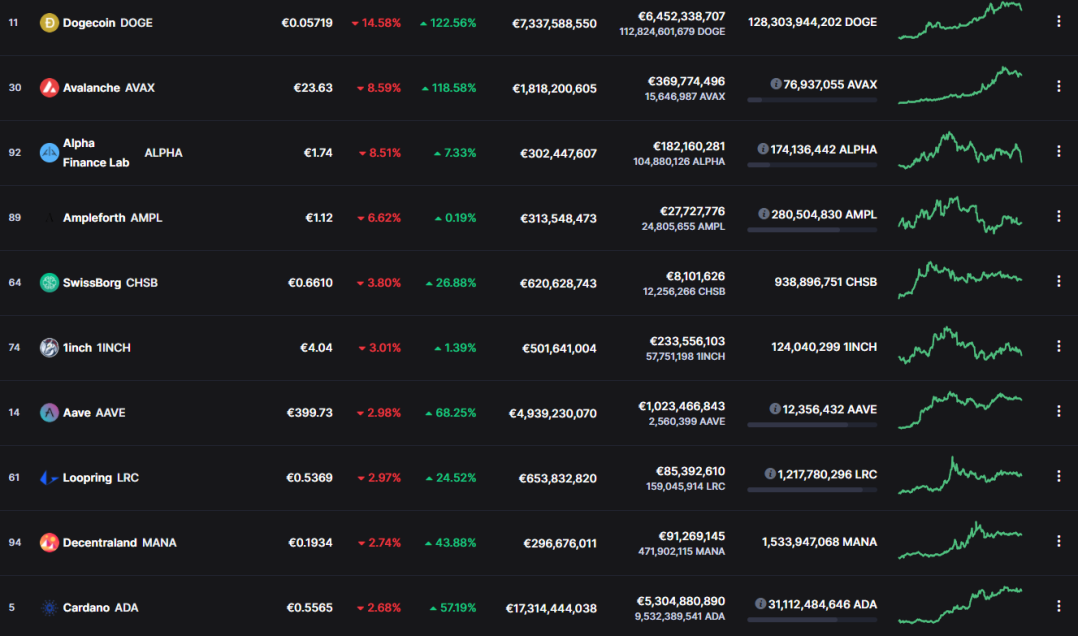Open Cardano's price sparkline chart
Viewport: 1078px width, 636px height.
click(x=960, y=605)
